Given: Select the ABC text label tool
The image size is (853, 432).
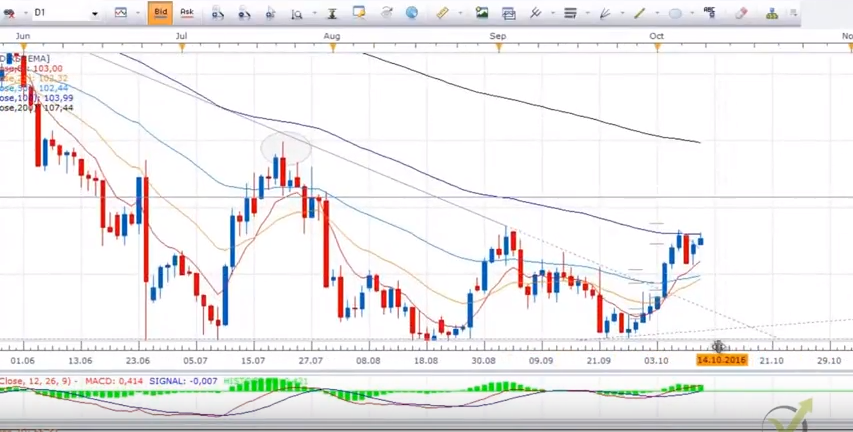Looking at the screenshot, I should (x=709, y=12).
